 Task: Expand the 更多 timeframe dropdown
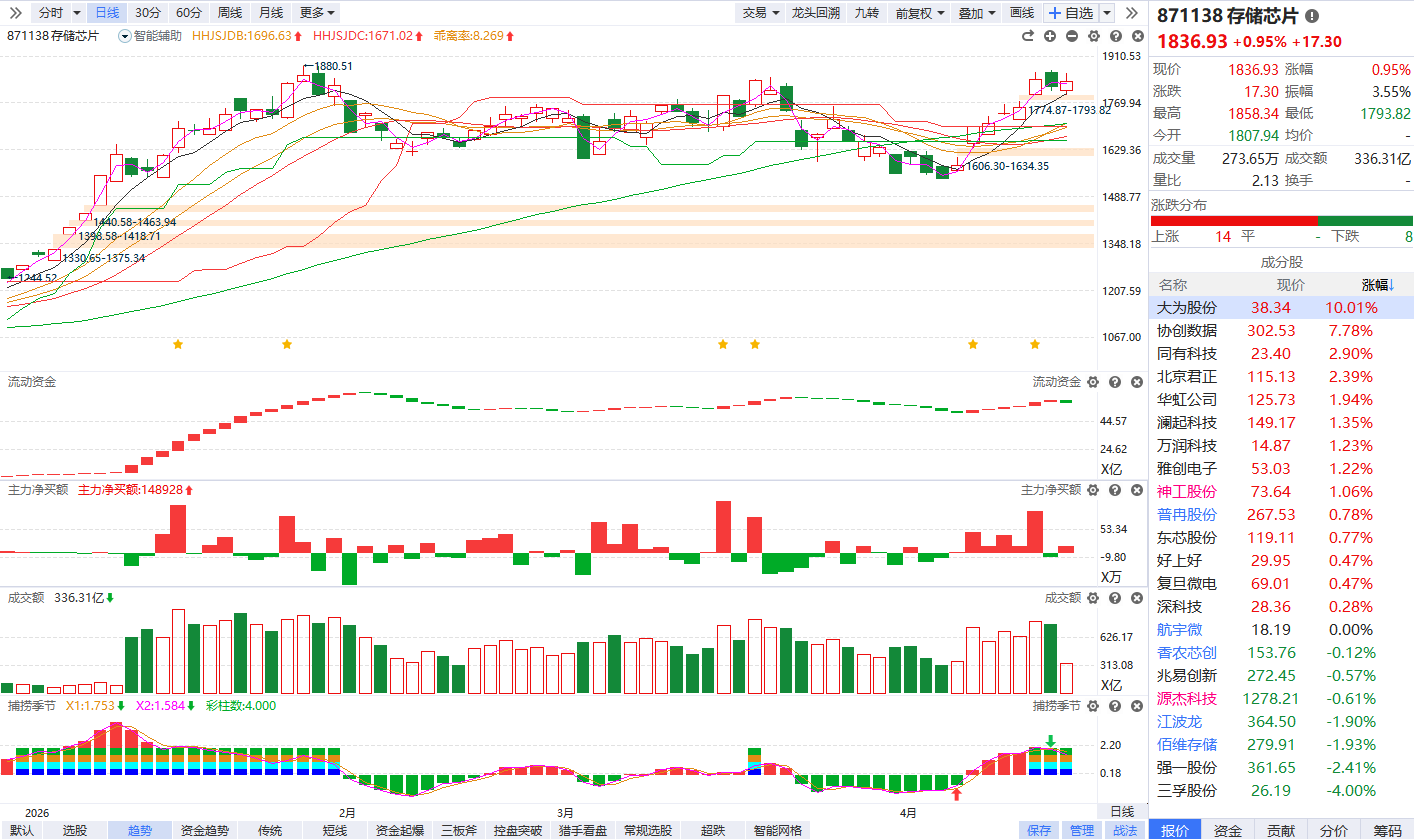coord(318,13)
